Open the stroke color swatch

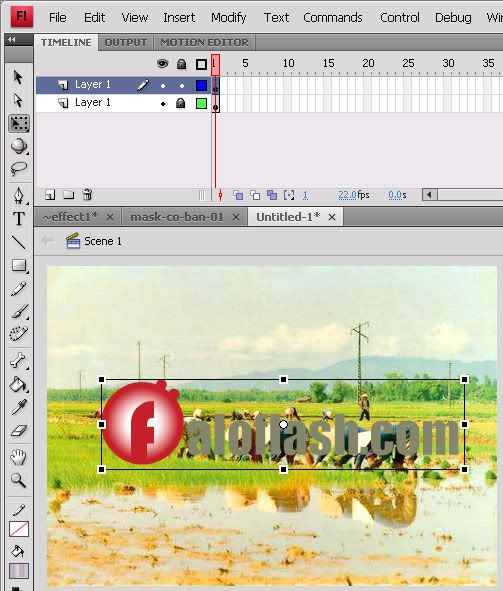pyautogui.click(x=19, y=529)
